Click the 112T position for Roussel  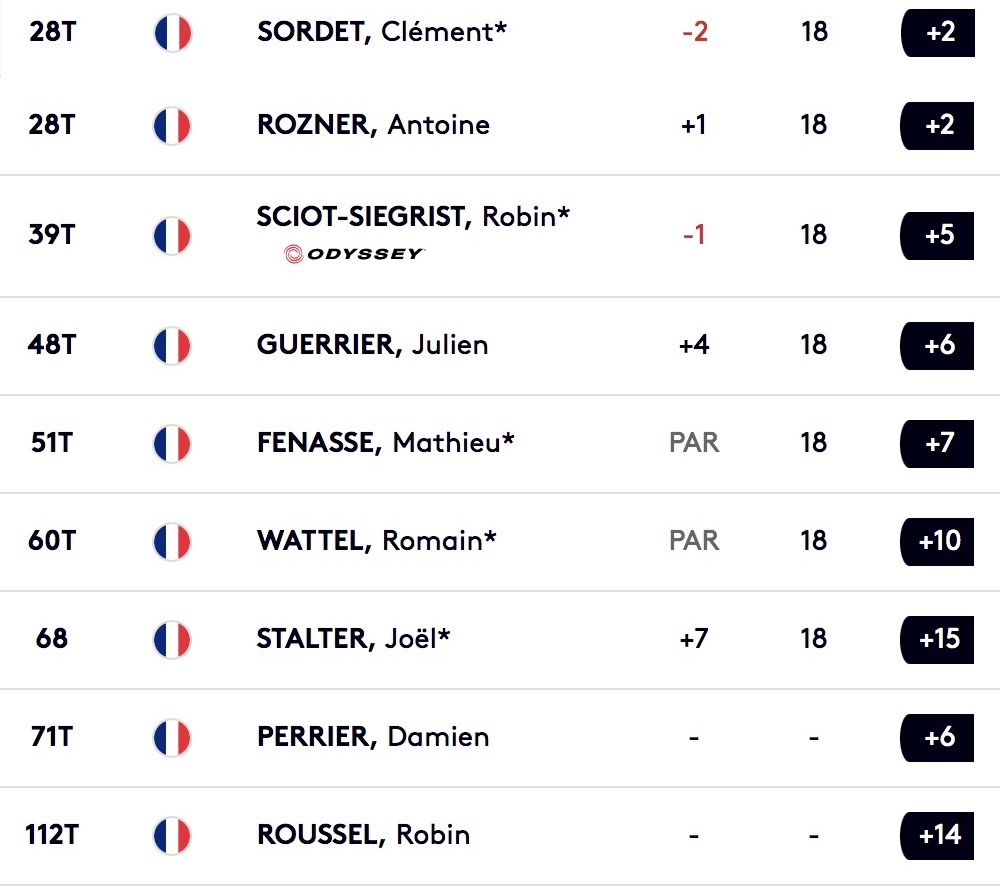(x=52, y=835)
